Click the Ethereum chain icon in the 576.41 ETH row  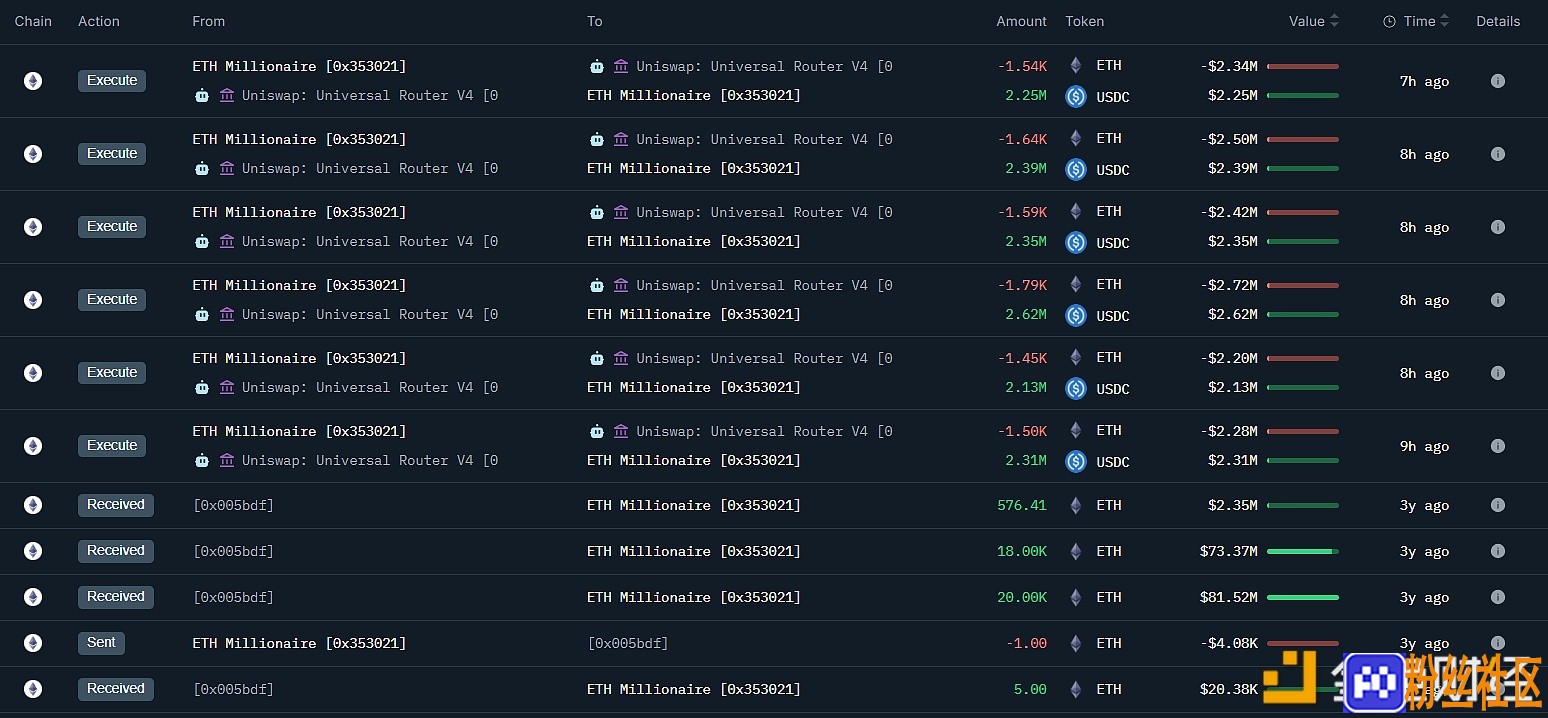click(33, 505)
